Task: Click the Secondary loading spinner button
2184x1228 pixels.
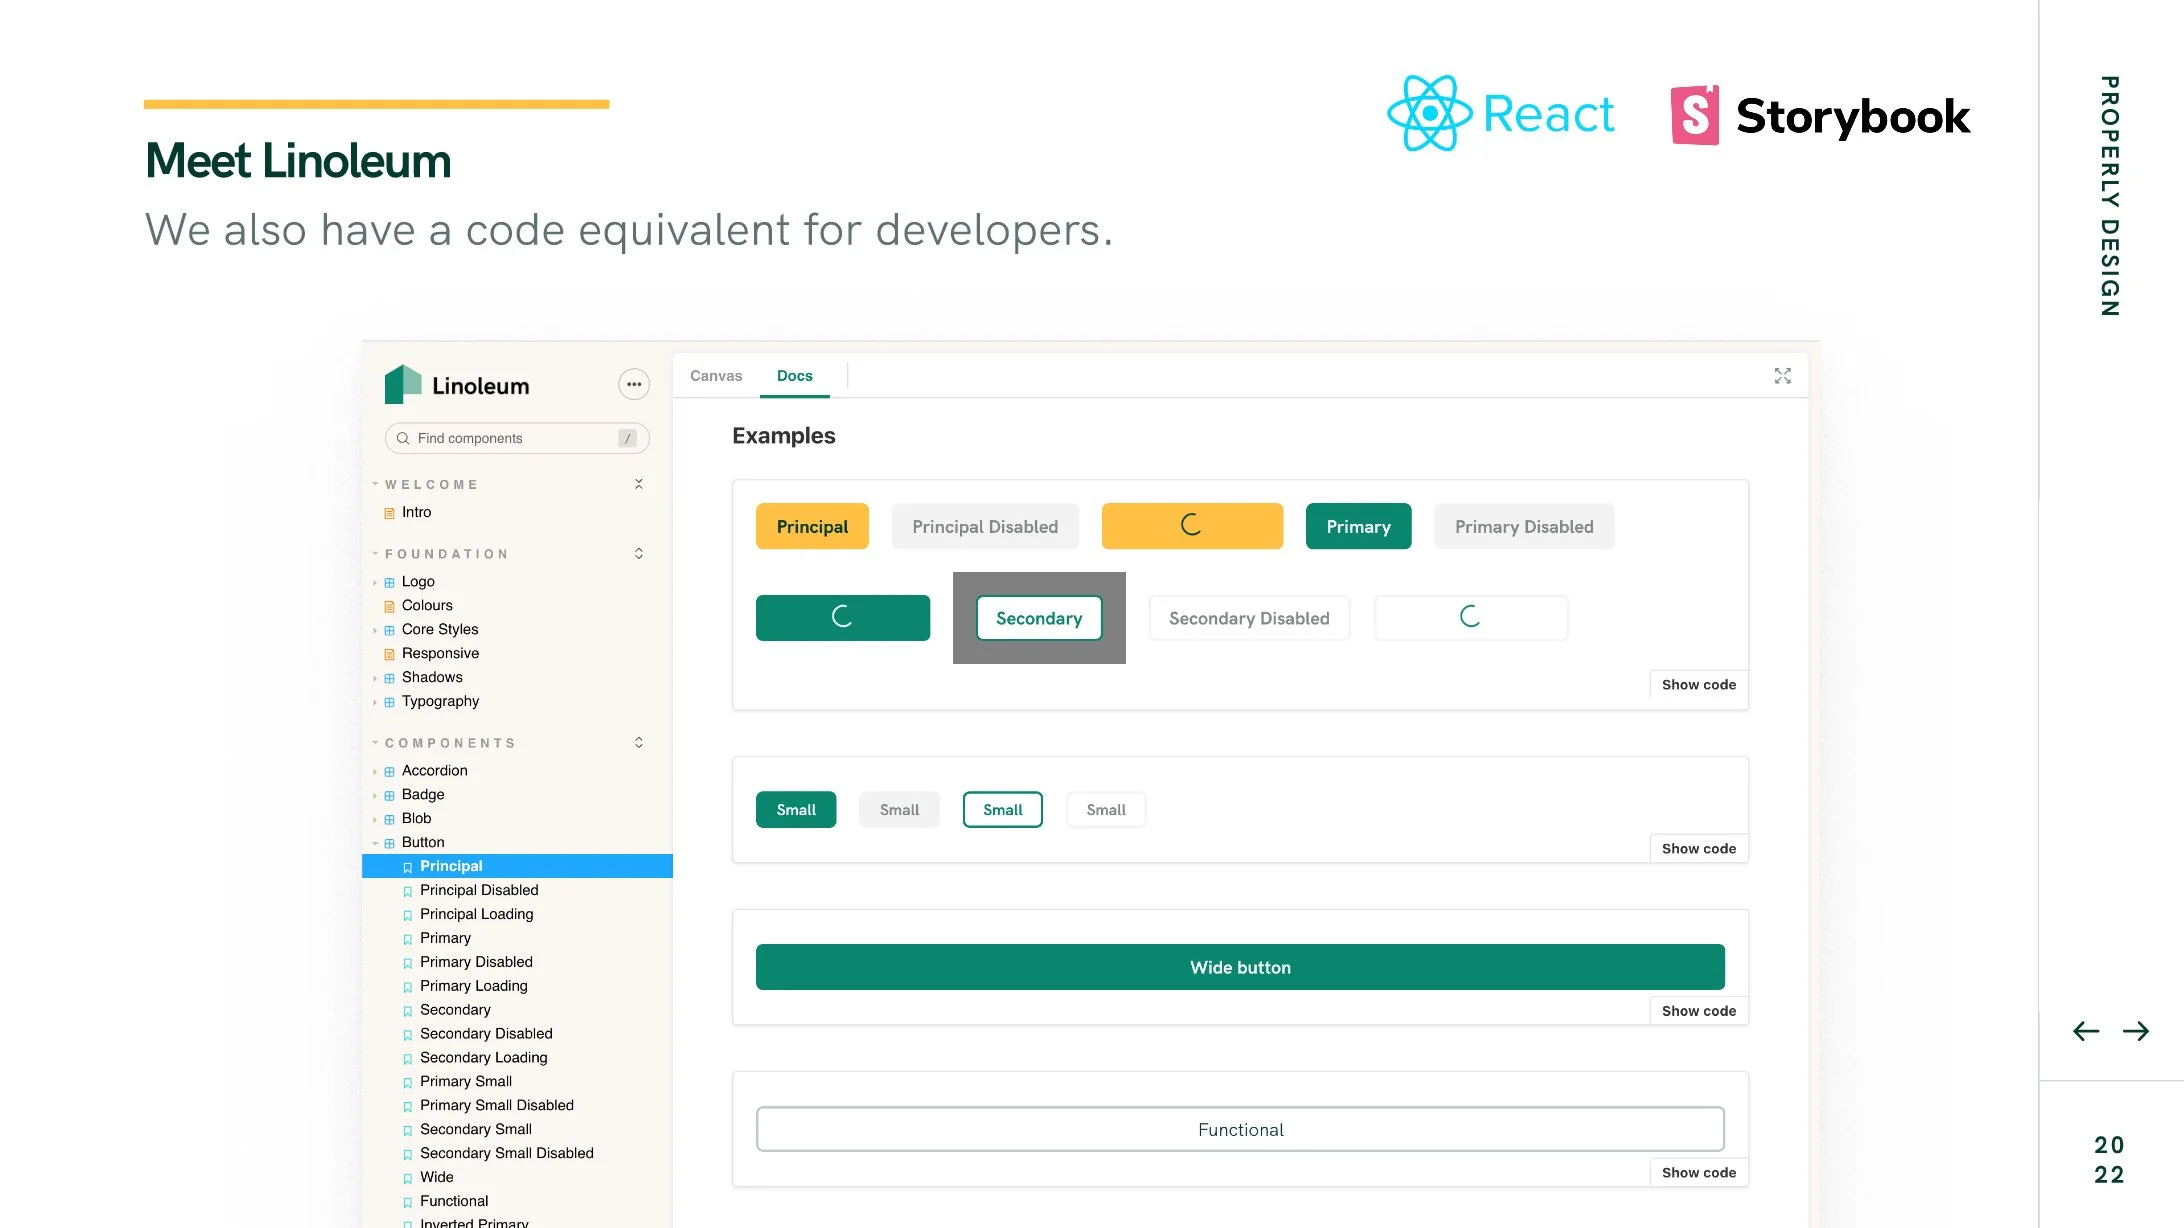Action: [x=1470, y=617]
